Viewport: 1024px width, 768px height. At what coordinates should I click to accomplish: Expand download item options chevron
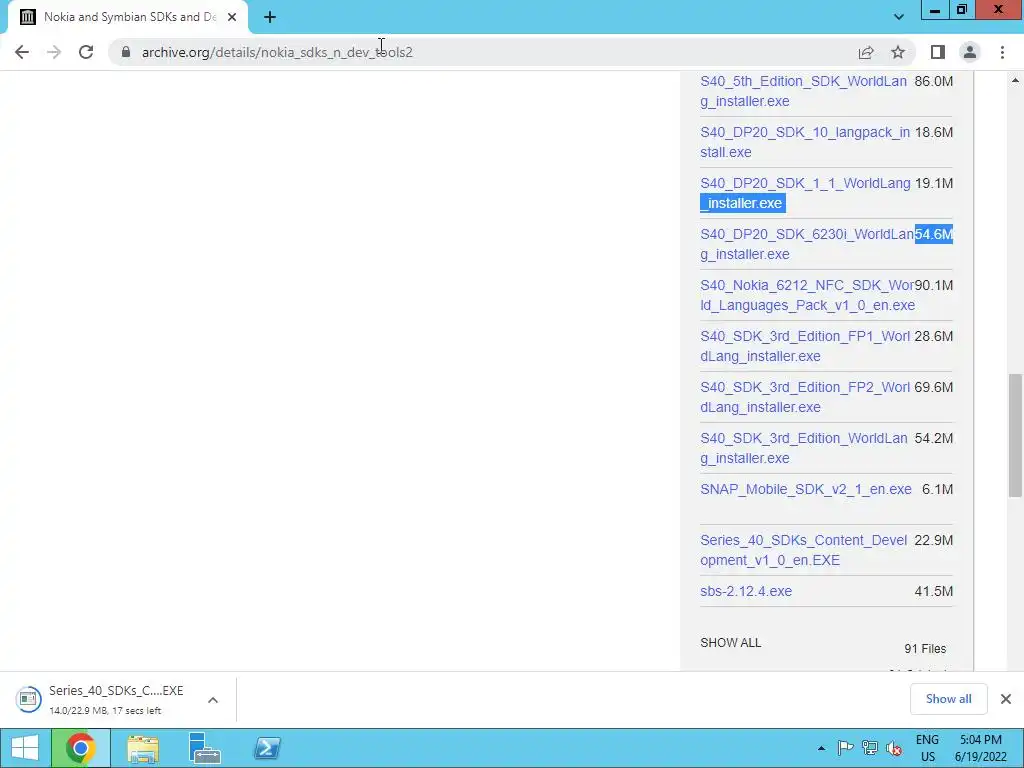point(213,700)
